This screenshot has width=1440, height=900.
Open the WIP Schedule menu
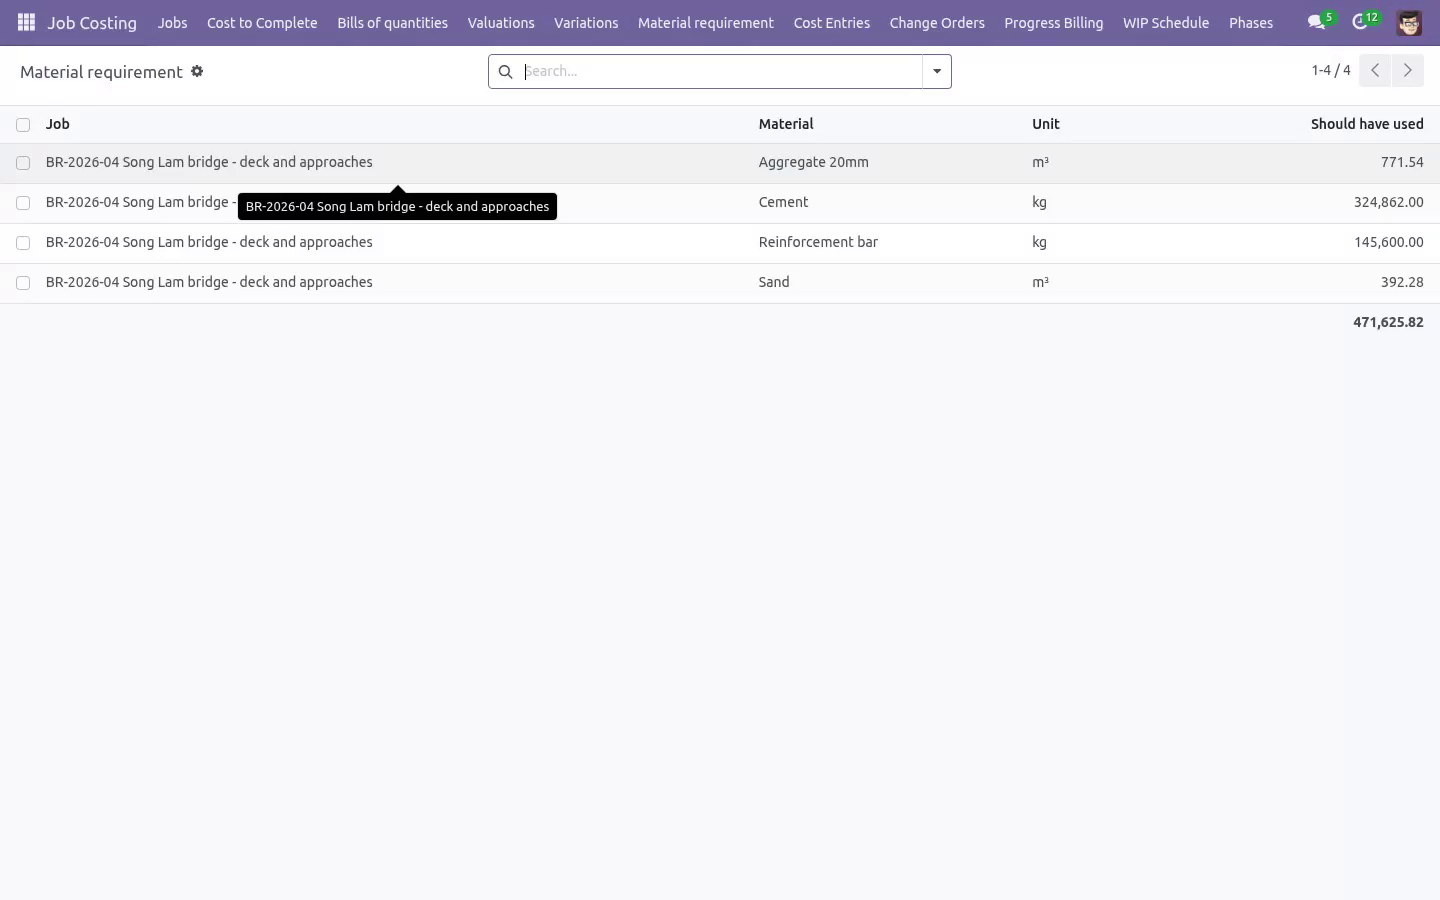pyautogui.click(x=1166, y=23)
